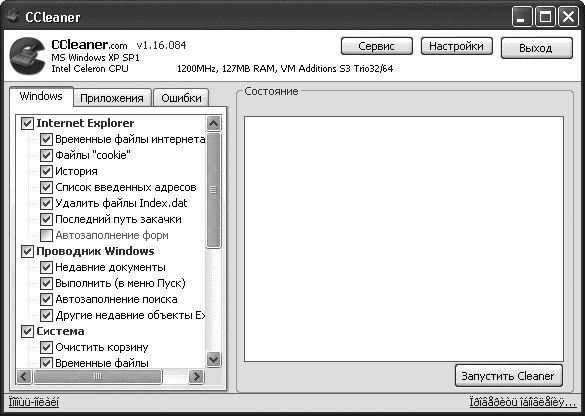Image resolution: width=585 pixels, height=416 pixels.
Task: Toggle the Проводник Windows group checkbox
Action: [x=27, y=251]
